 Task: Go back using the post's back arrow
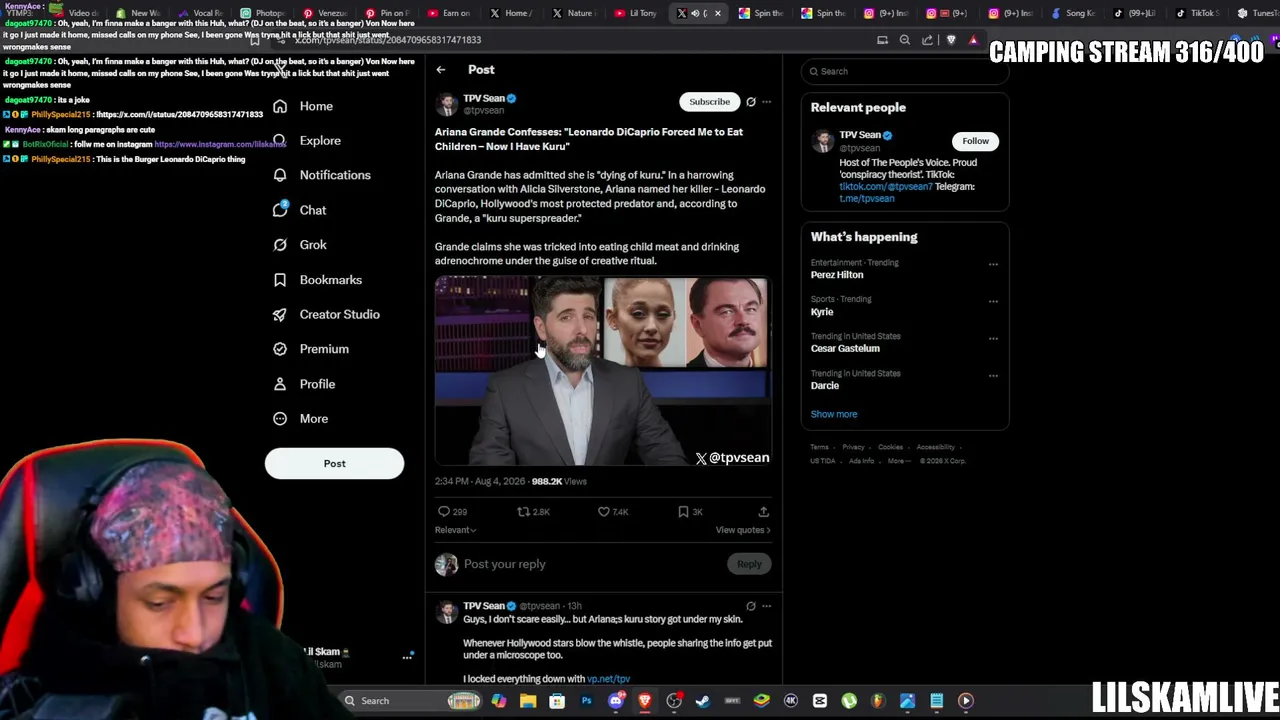pos(441,70)
